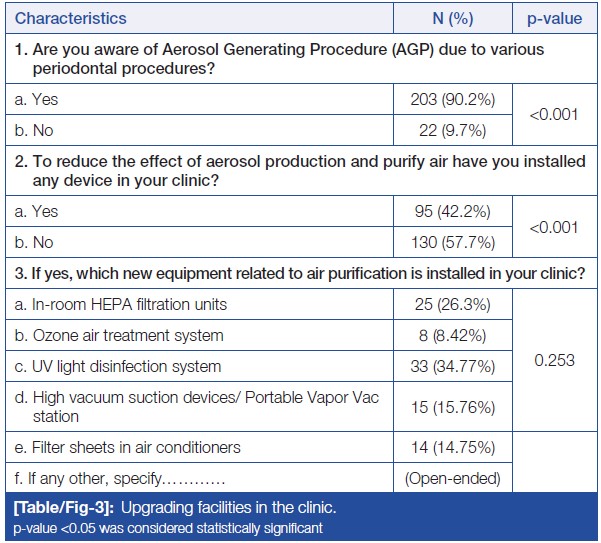The height and width of the screenshot is (543, 601).
Task: Click the statistical significance footnote
Action: [x=166, y=527]
